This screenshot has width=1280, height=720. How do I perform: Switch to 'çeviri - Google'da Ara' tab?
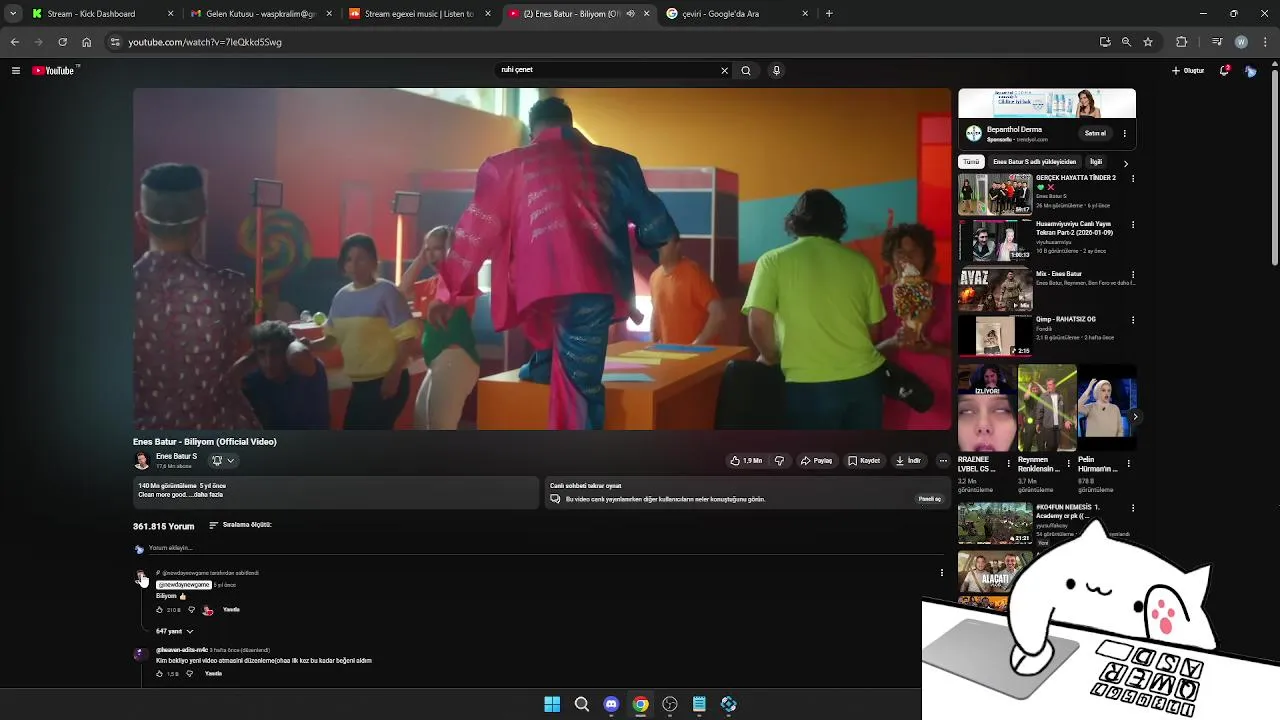point(737,14)
